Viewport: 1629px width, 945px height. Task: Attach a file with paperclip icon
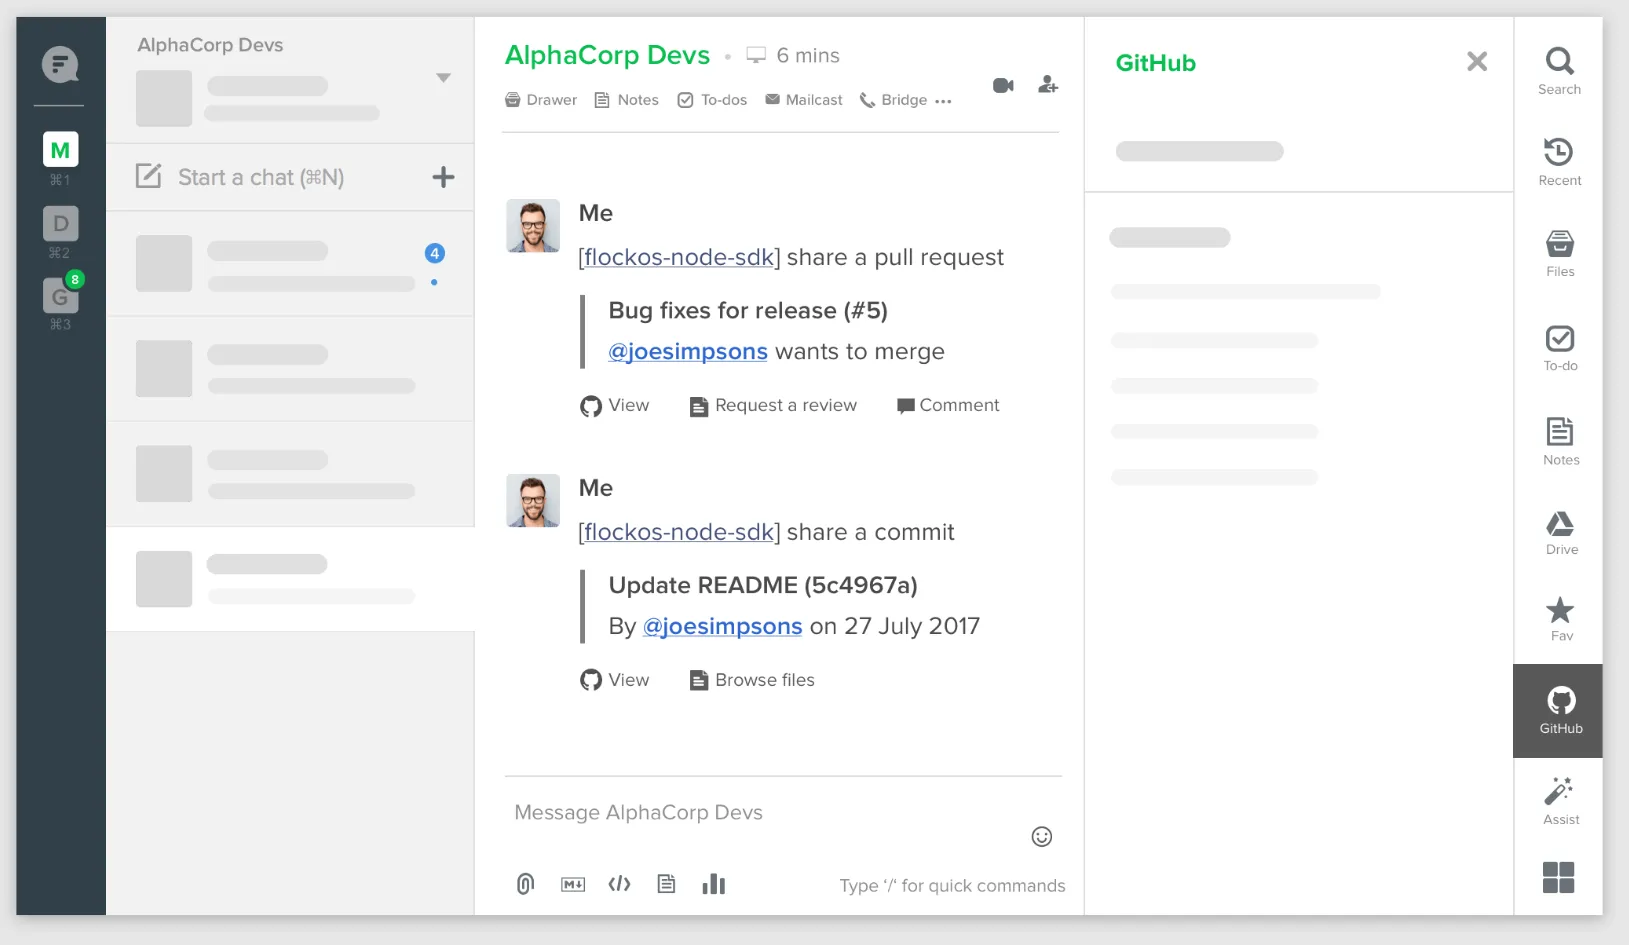pos(525,884)
